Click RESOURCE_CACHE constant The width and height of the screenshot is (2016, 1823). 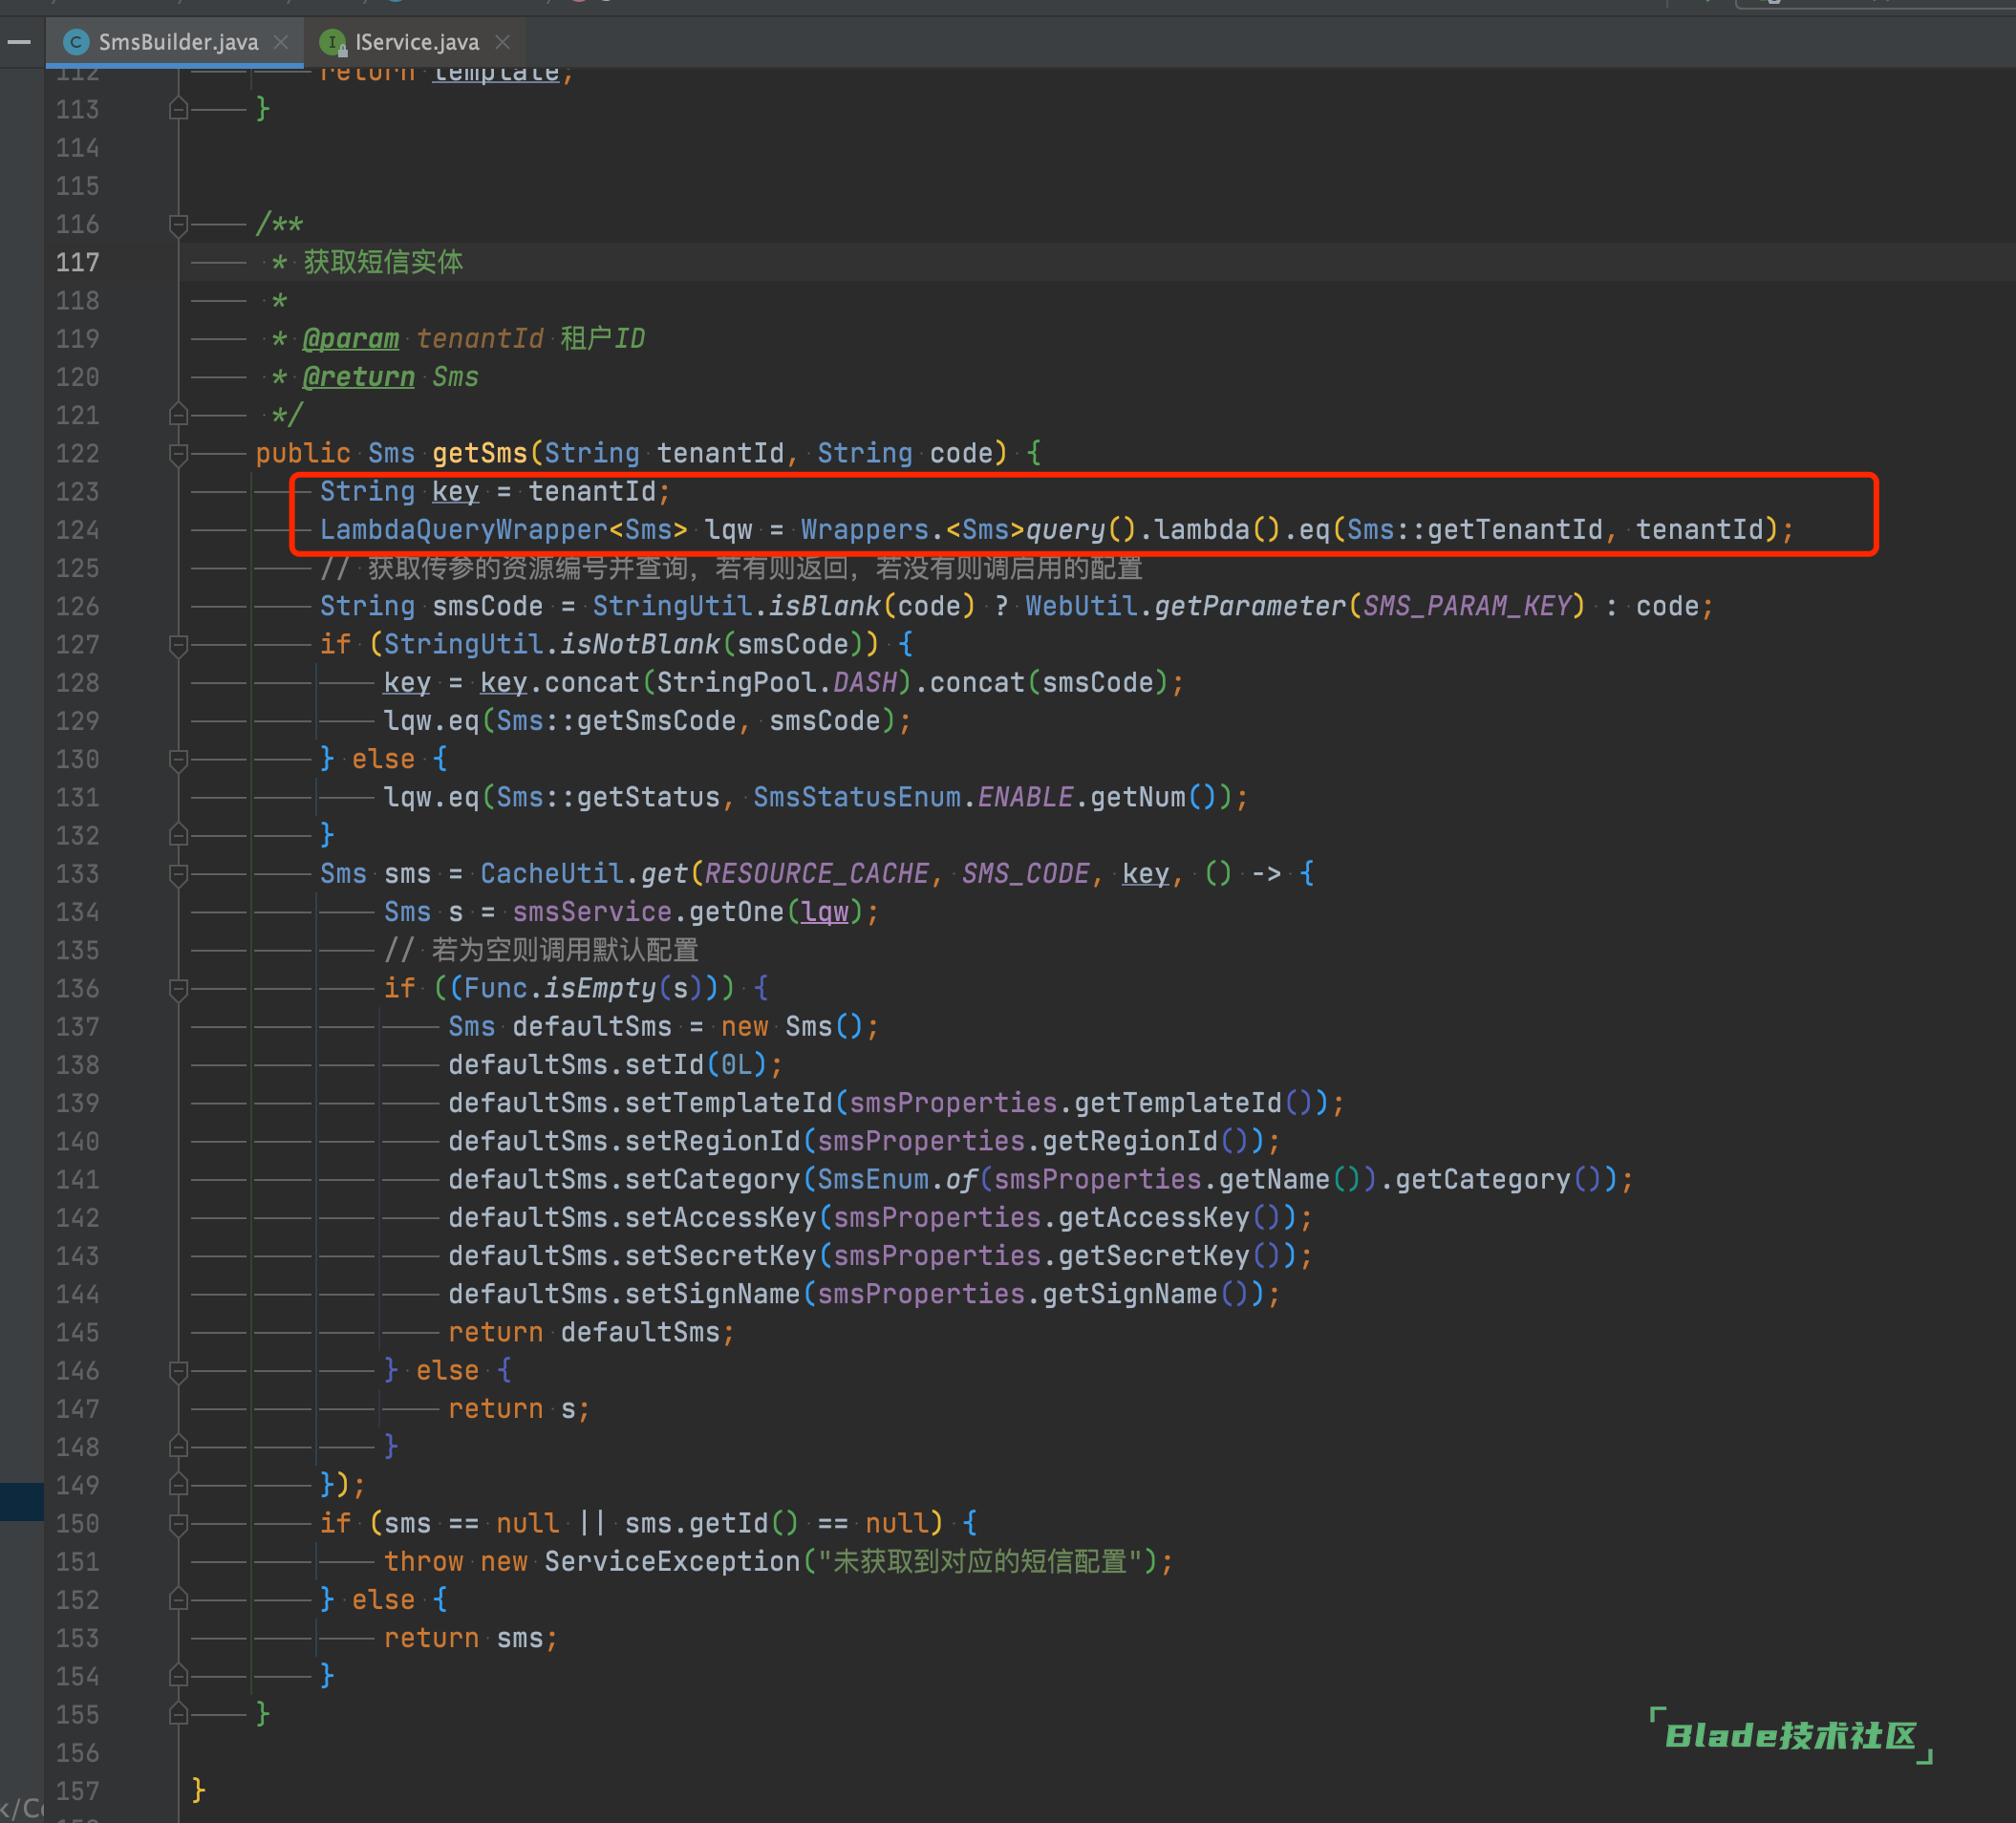817,874
